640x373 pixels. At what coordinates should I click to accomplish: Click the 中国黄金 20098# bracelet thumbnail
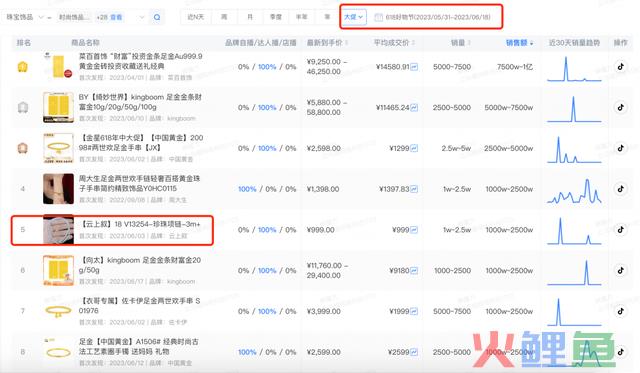tap(58, 148)
